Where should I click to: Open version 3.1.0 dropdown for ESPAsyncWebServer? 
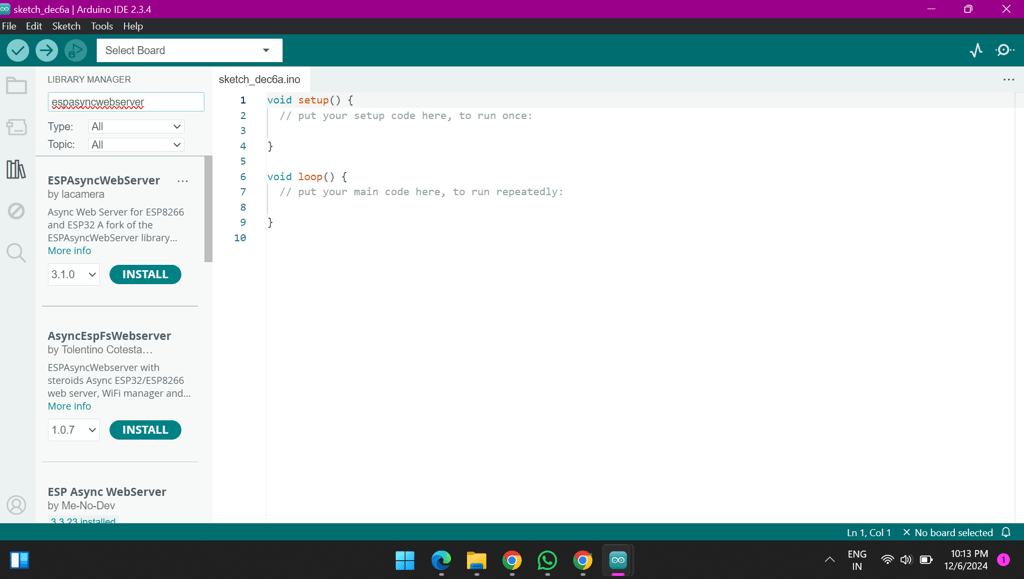73,275
